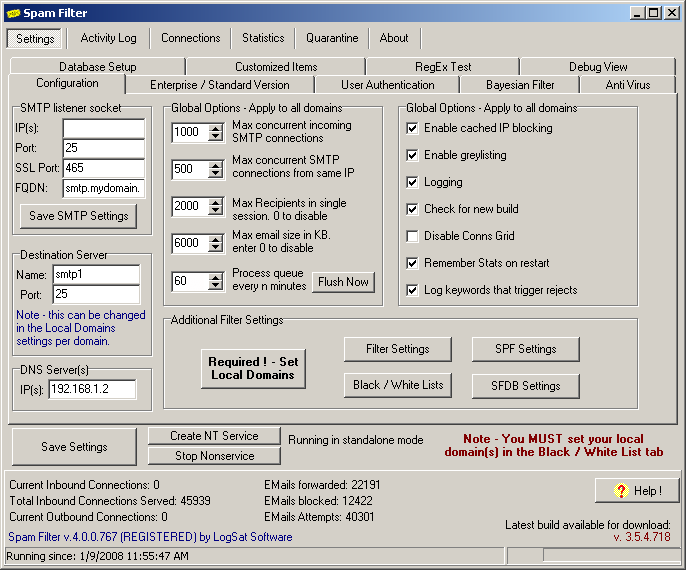Uncheck Log keywords that trigger rejects

tap(413, 290)
